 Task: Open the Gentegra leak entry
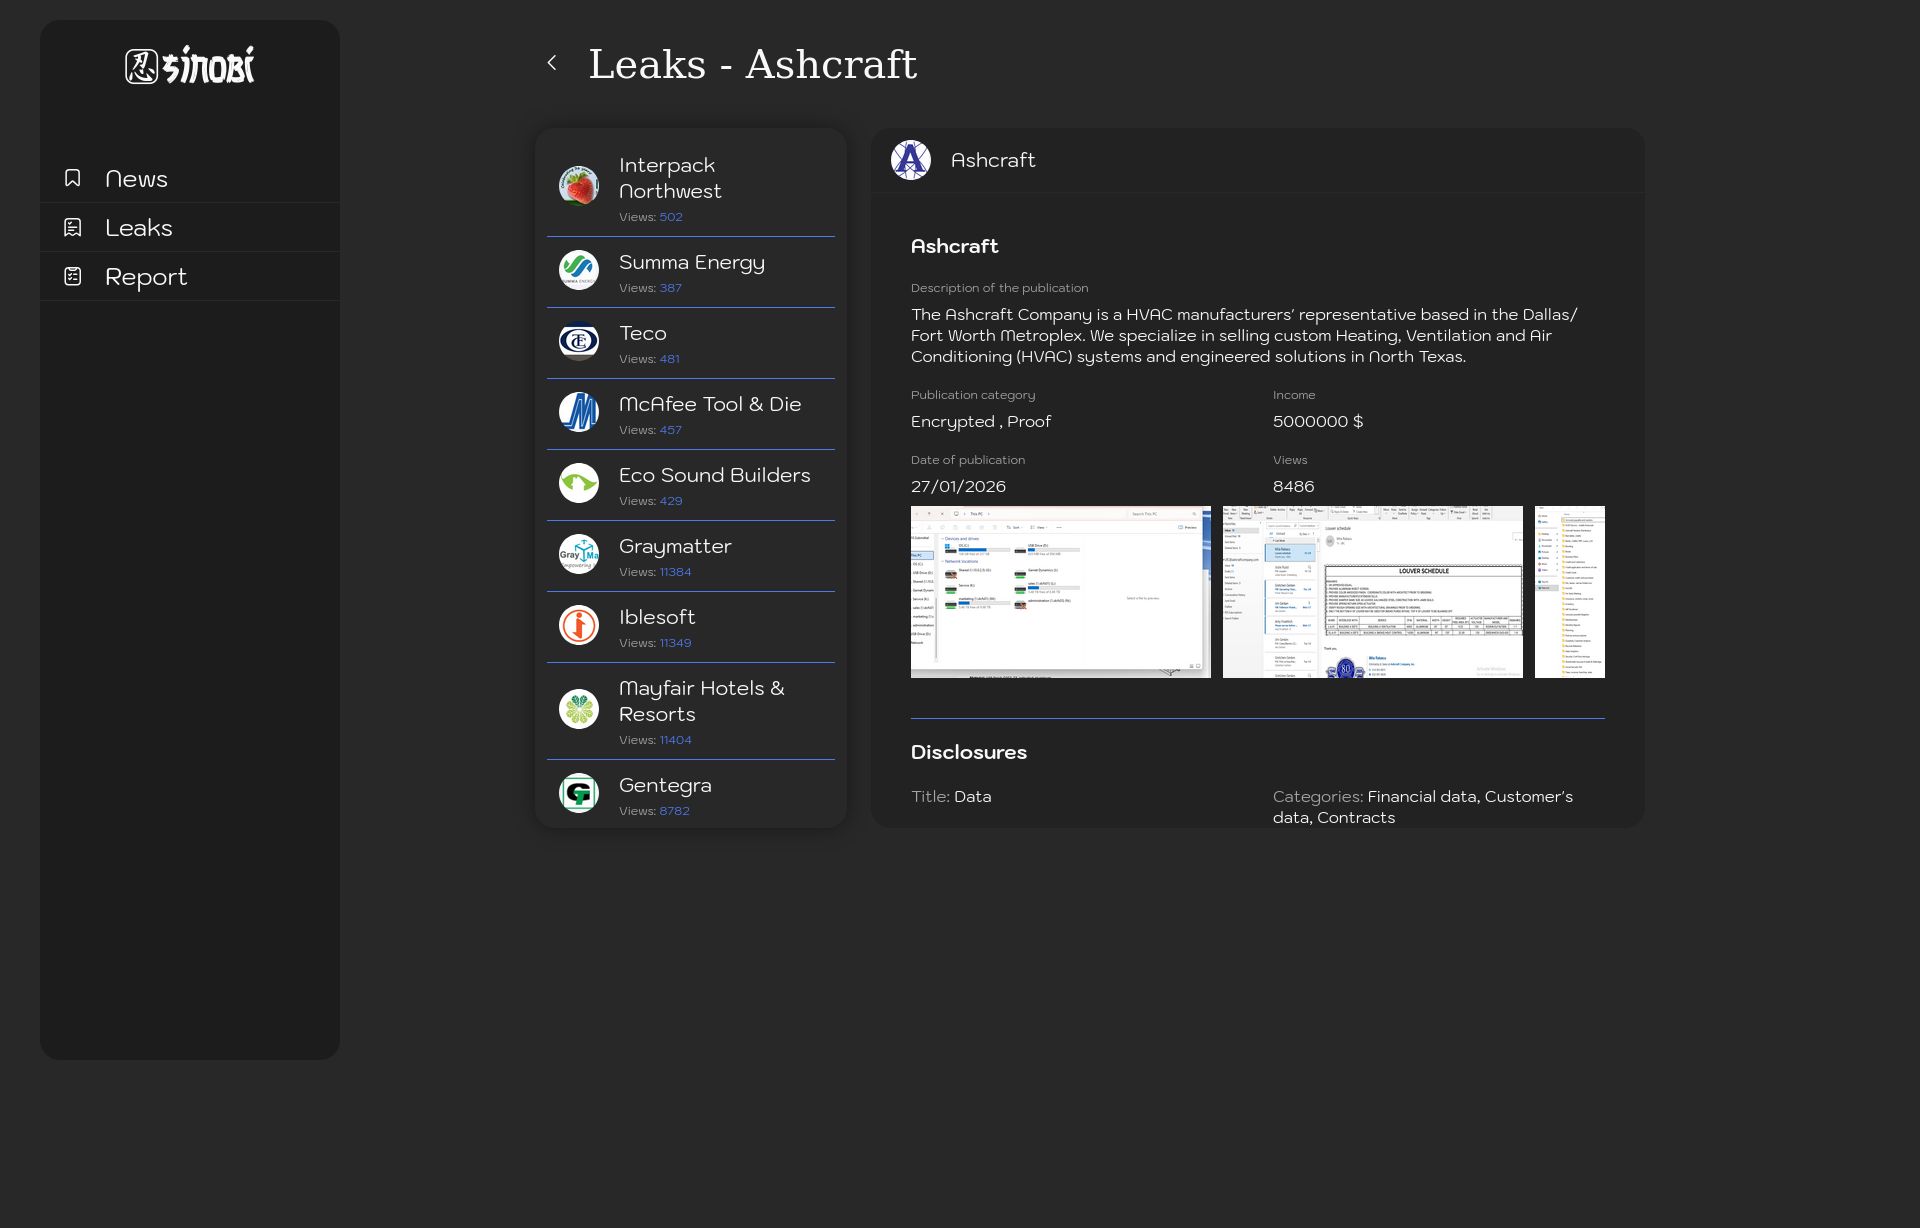665,786
